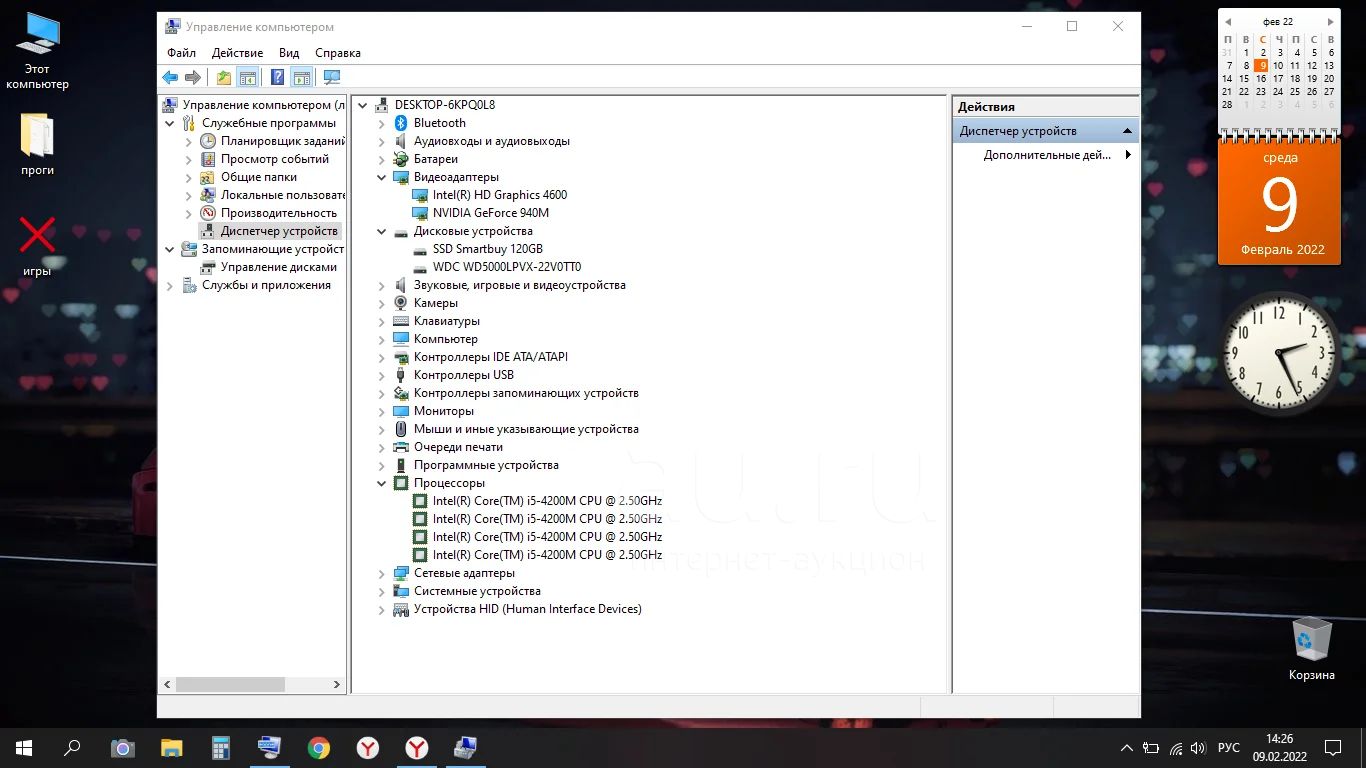This screenshot has width=1366, height=768.
Task: Collapse the Запоминающие устройства node
Action: coord(170,249)
